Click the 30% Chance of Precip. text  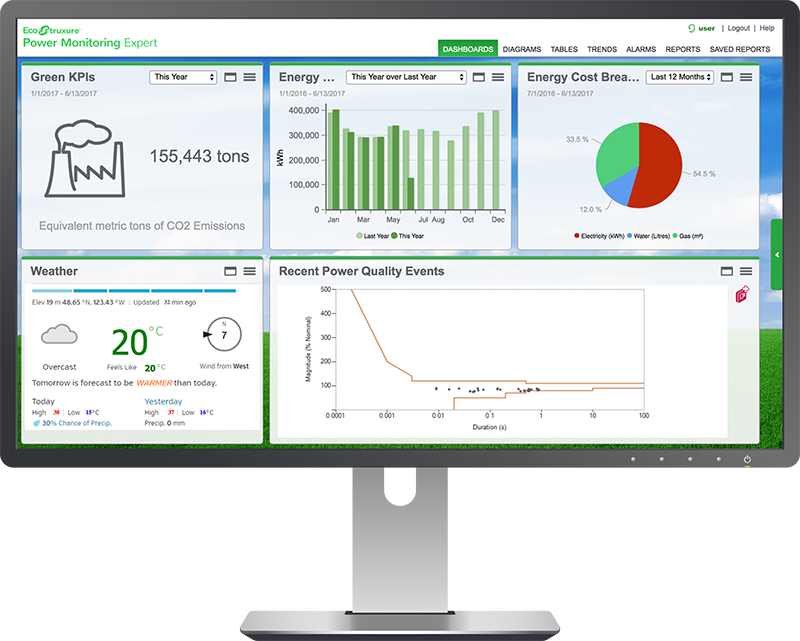click(x=77, y=423)
